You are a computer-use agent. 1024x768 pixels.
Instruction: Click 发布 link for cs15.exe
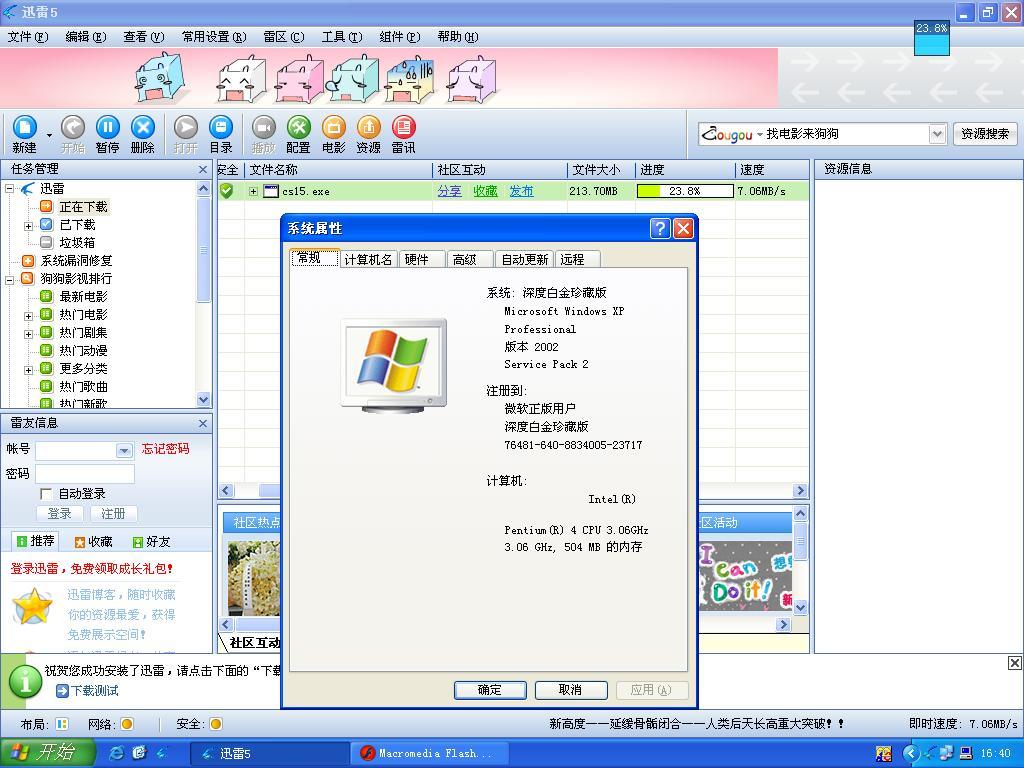pos(521,191)
